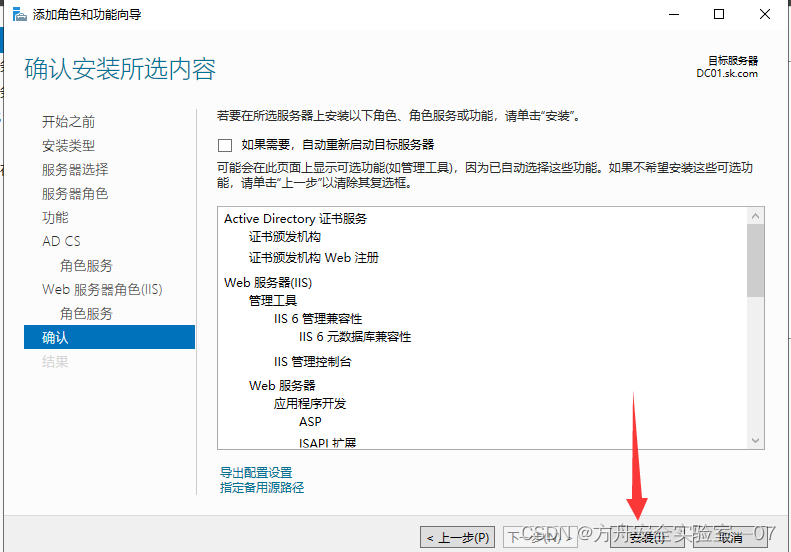Select 应用程序开发 entry
Screen dimensions: 791x552
310,404
